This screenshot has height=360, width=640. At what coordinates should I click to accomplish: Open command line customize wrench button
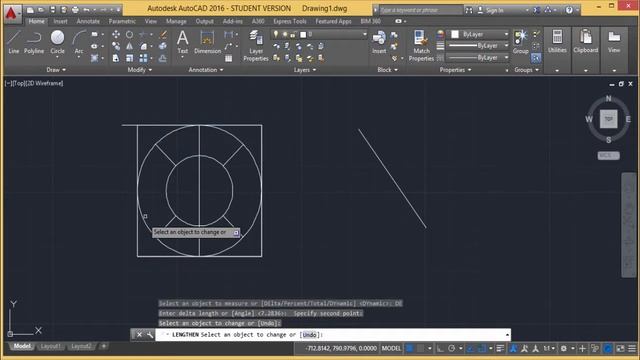(150, 335)
